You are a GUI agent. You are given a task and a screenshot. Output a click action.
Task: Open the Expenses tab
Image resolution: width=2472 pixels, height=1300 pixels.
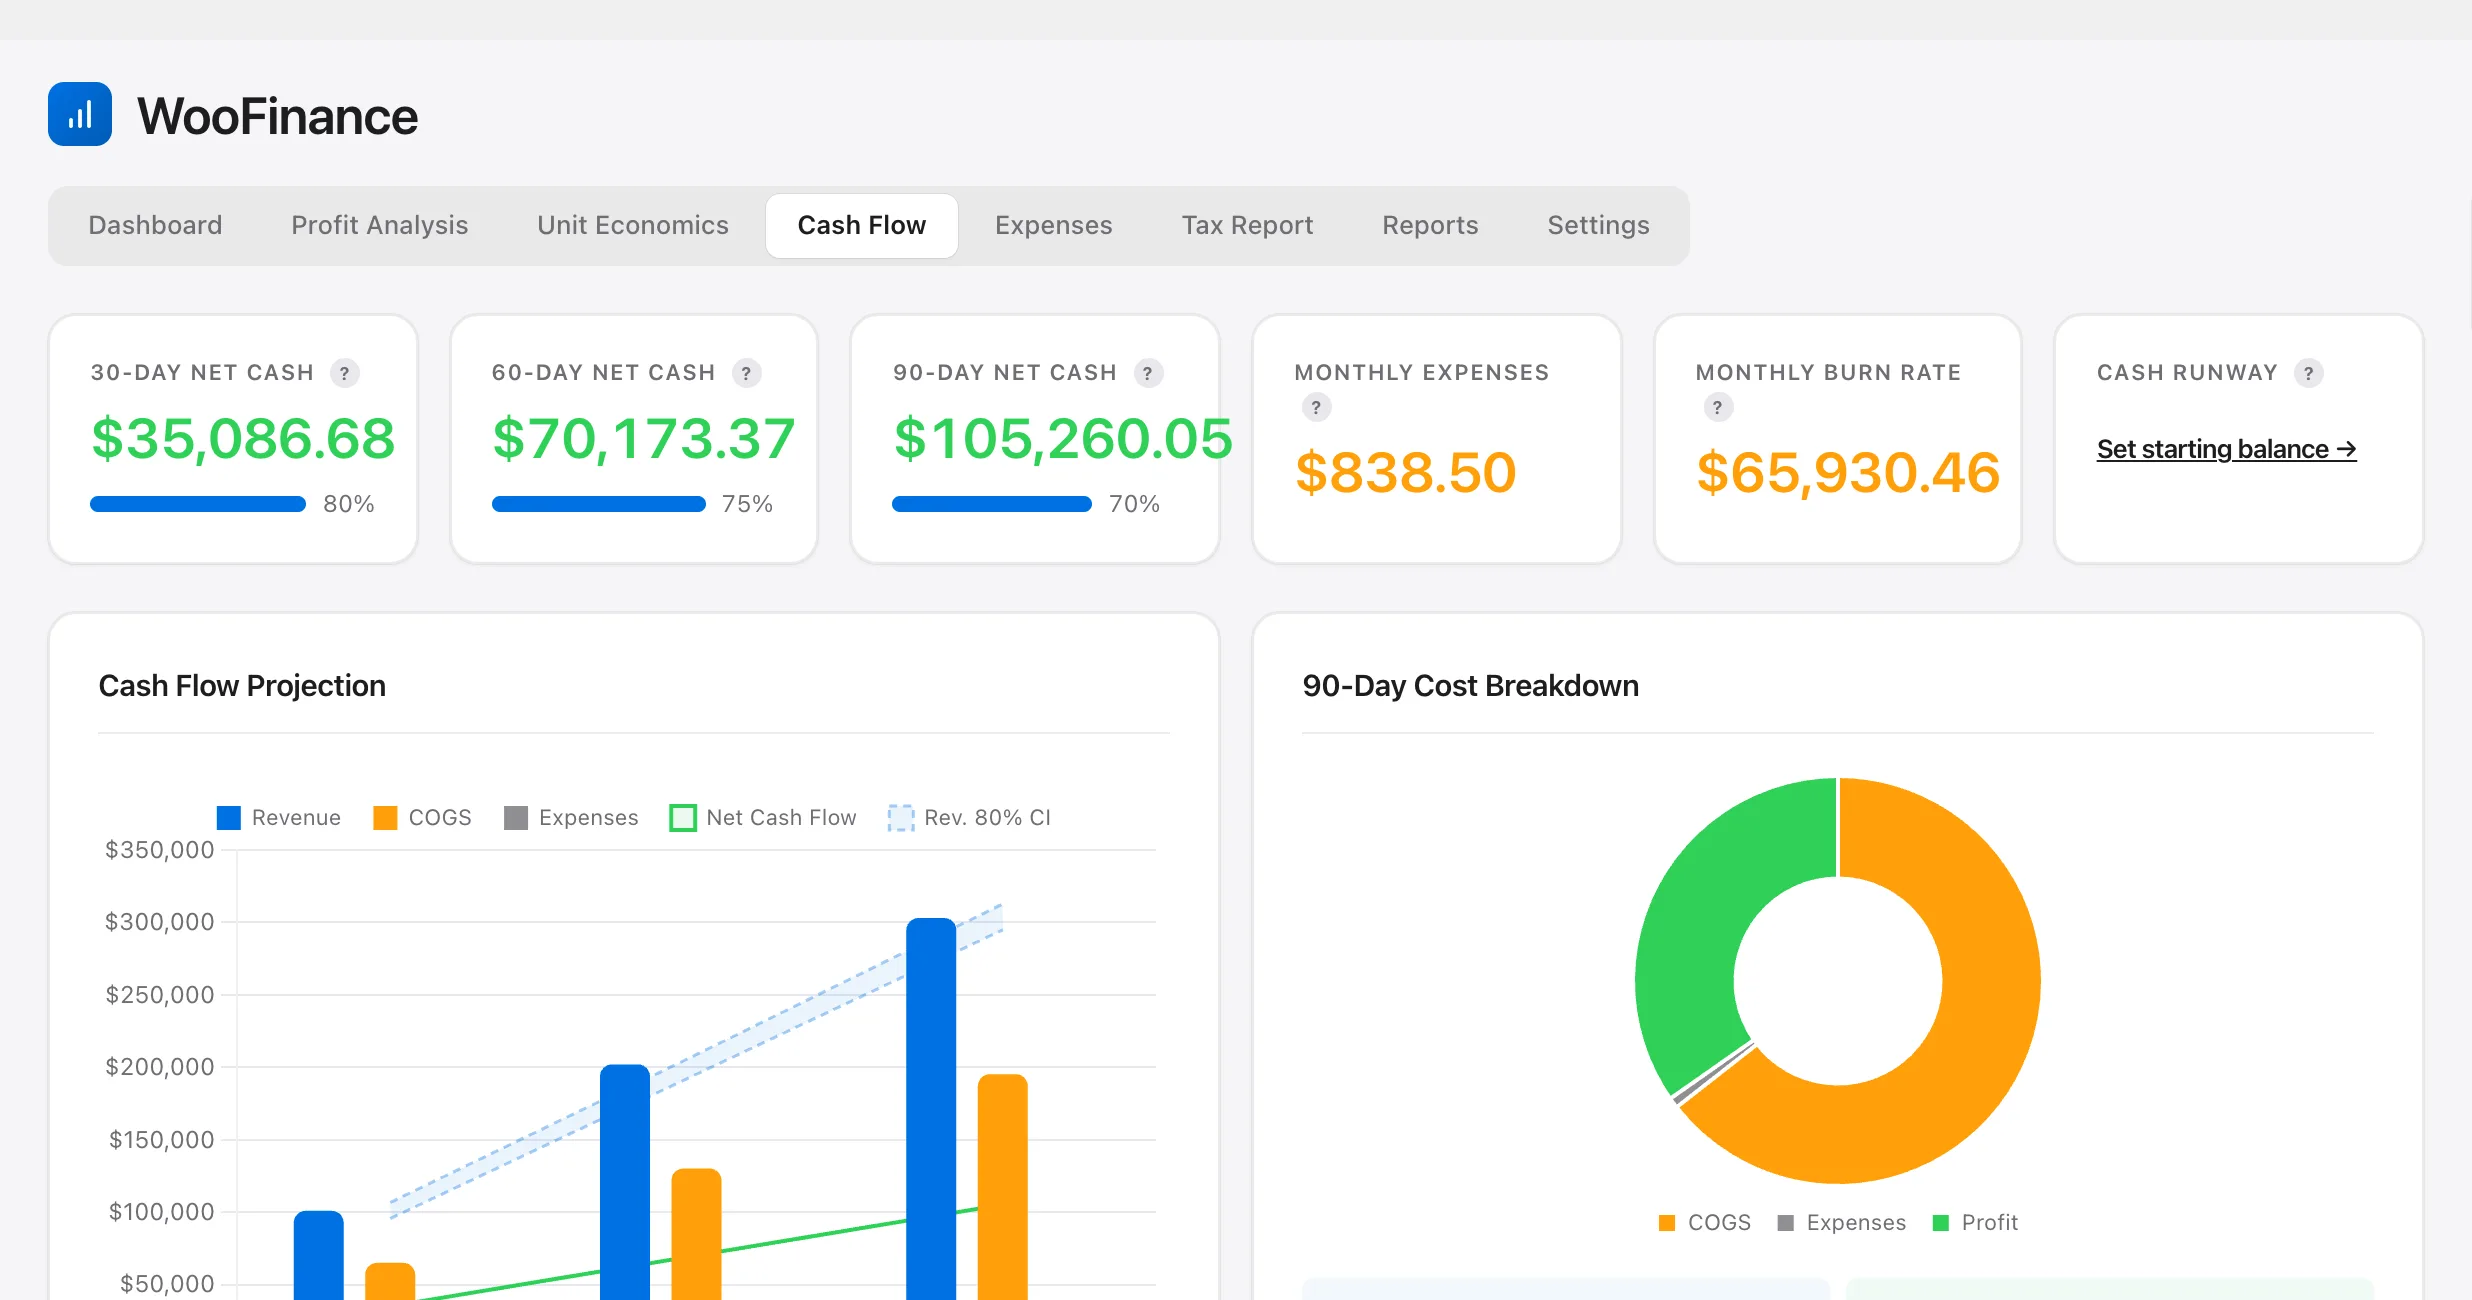point(1054,225)
